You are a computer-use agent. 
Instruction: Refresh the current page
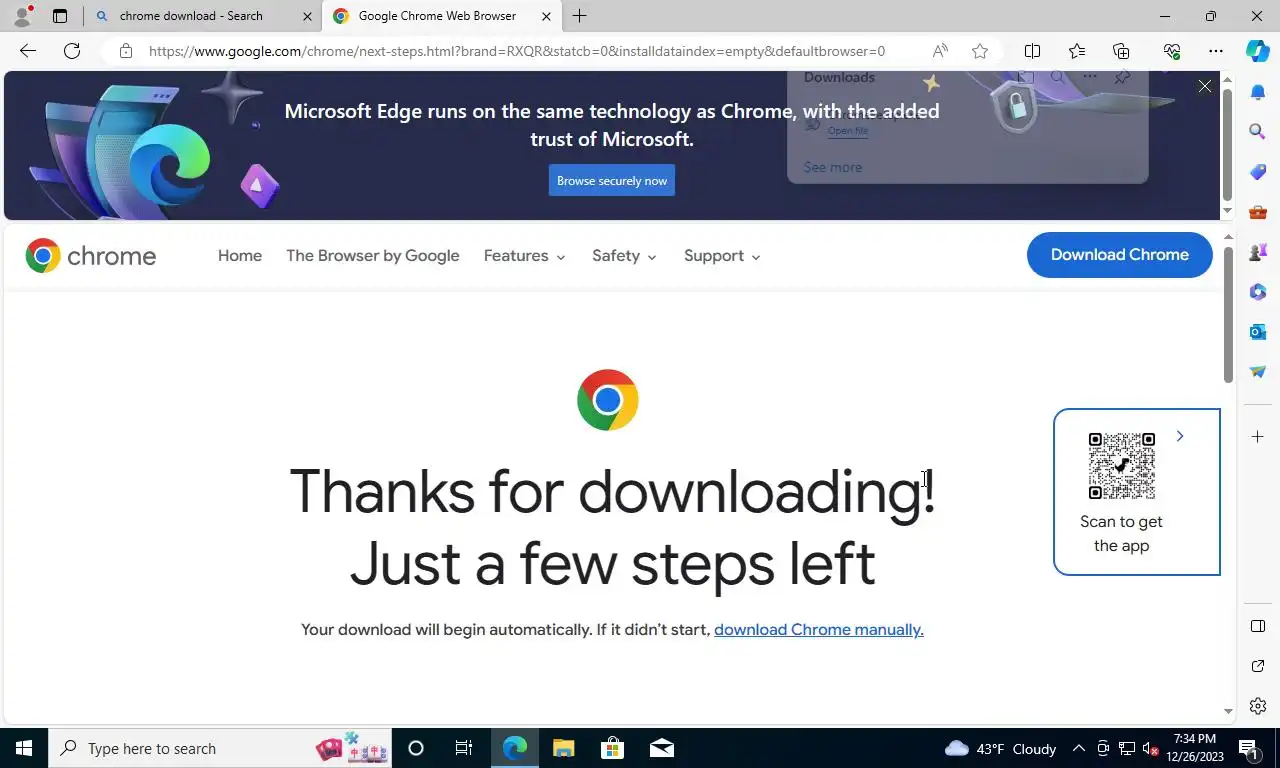pyautogui.click(x=72, y=51)
